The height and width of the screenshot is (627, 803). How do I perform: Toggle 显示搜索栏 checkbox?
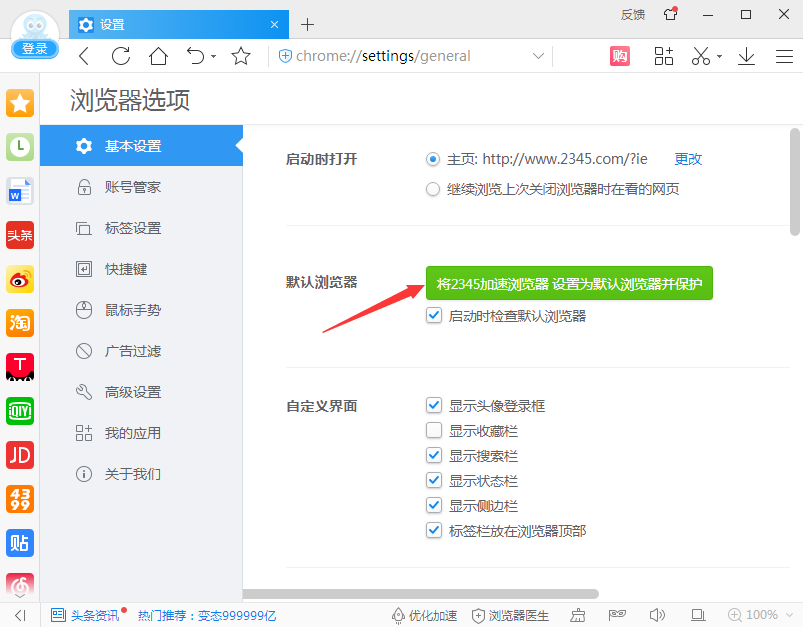click(434, 455)
